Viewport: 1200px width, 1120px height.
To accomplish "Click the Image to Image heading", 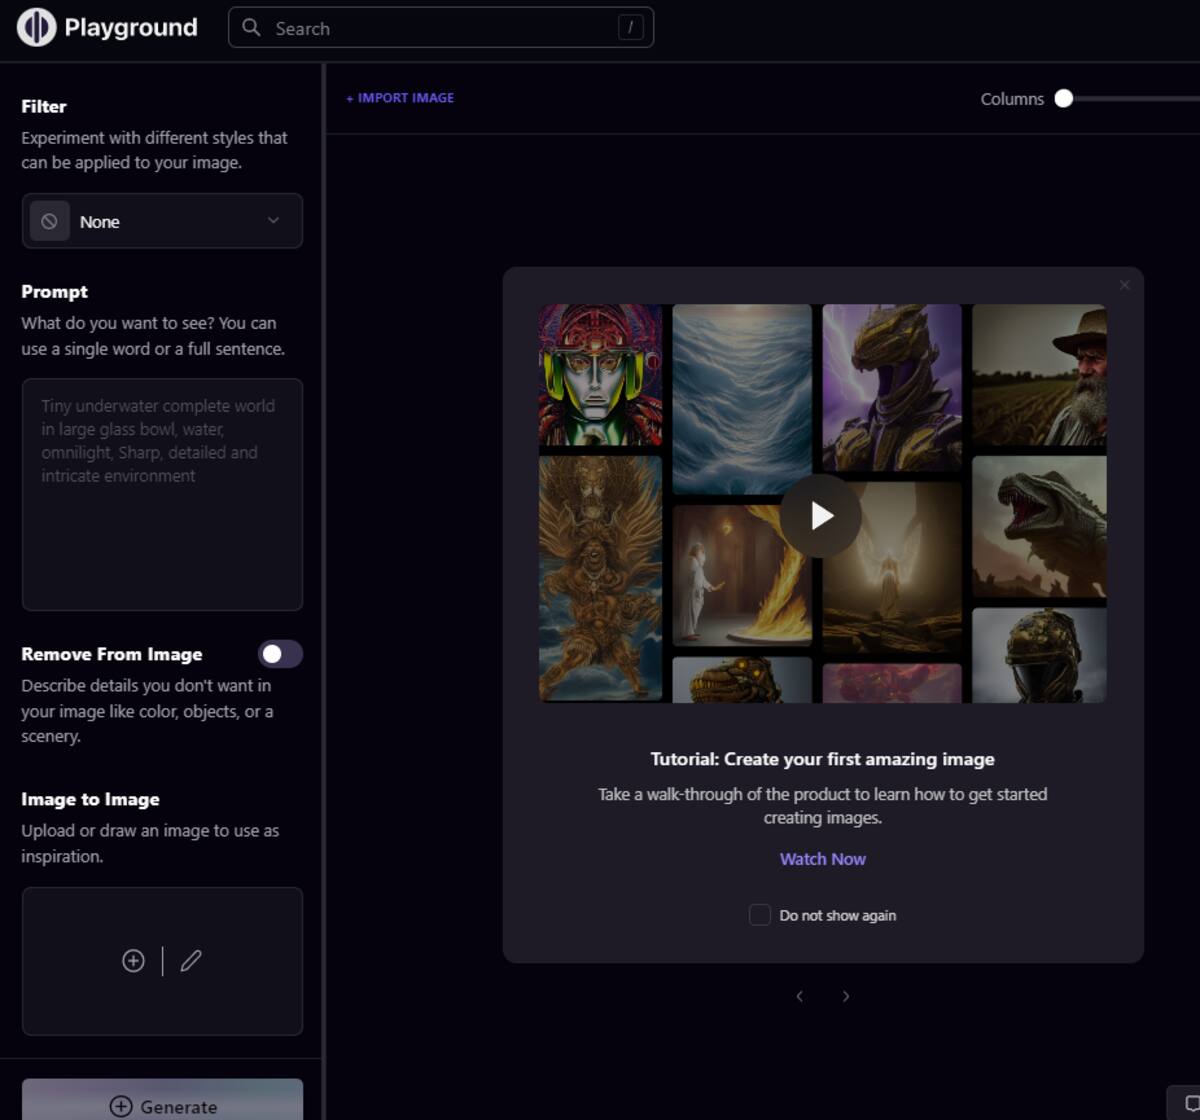I will [90, 799].
